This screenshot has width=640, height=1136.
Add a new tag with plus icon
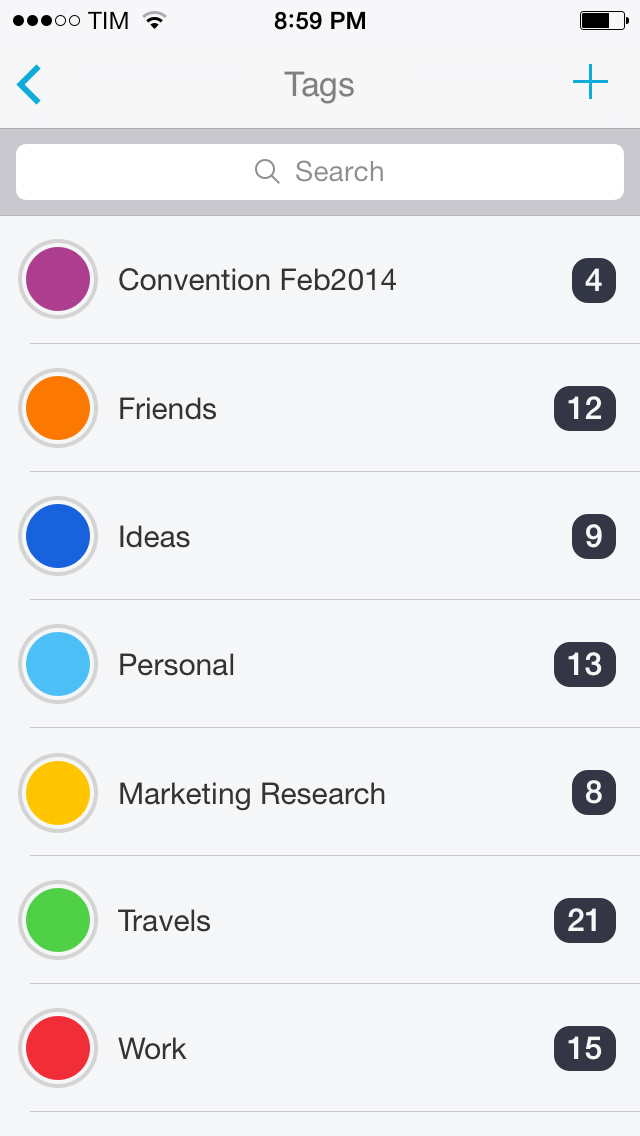click(590, 83)
